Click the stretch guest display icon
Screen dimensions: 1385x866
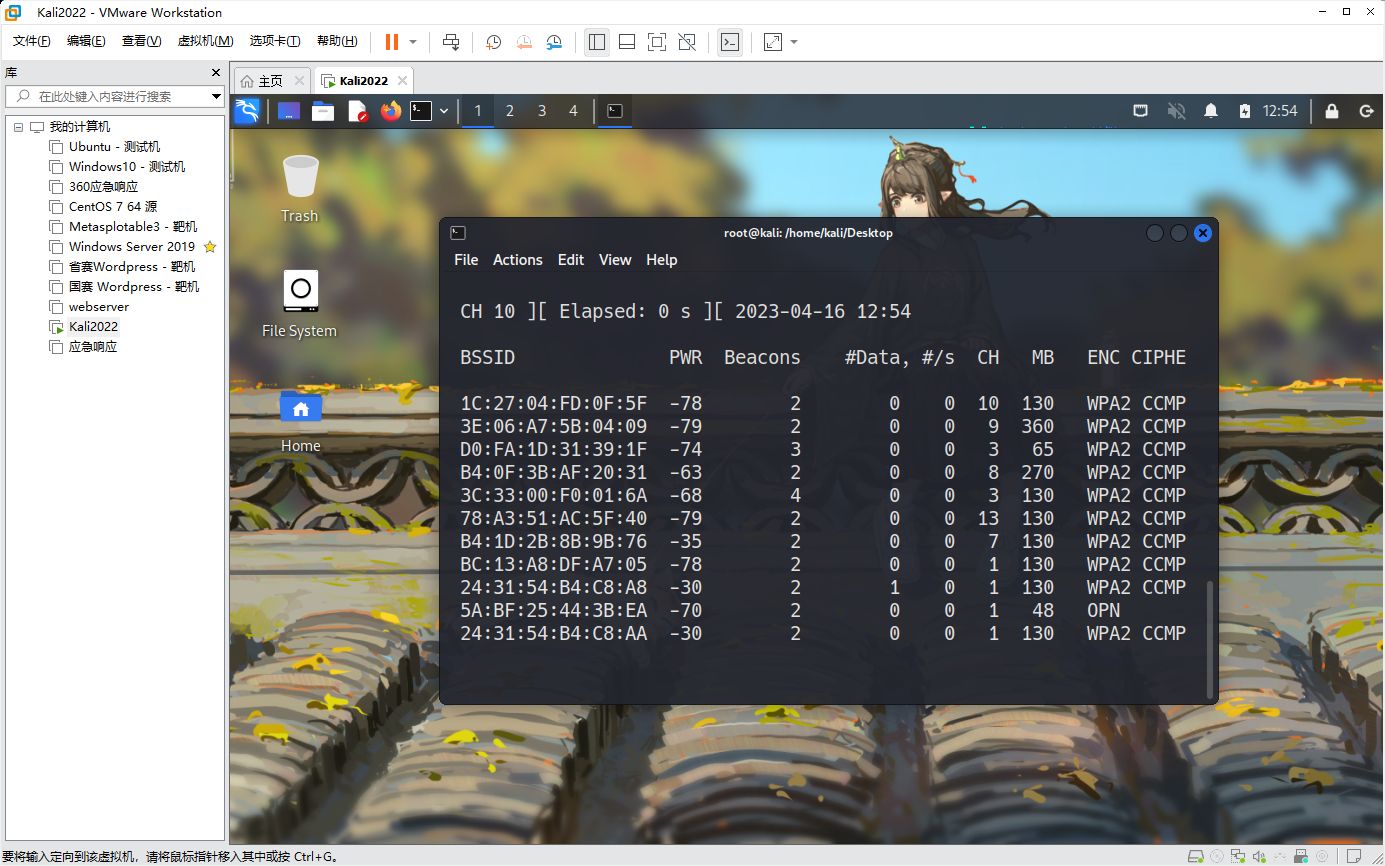tap(773, 42)
